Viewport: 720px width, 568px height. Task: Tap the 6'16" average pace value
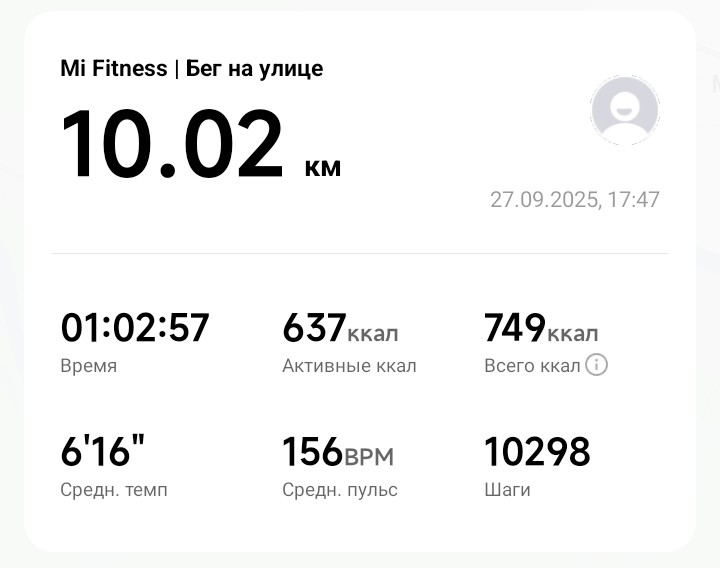coord(103,452)
